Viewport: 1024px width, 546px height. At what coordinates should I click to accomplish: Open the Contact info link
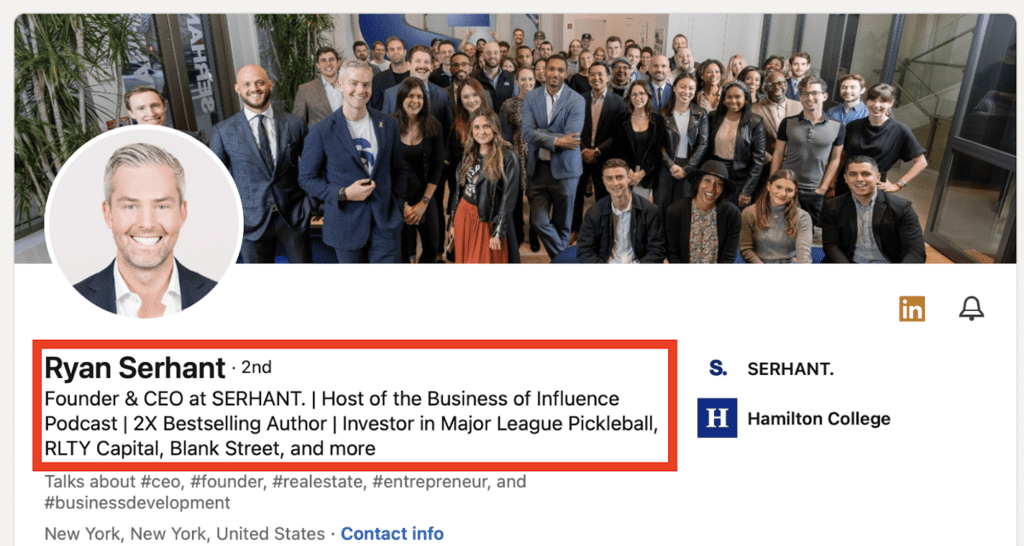392,533
